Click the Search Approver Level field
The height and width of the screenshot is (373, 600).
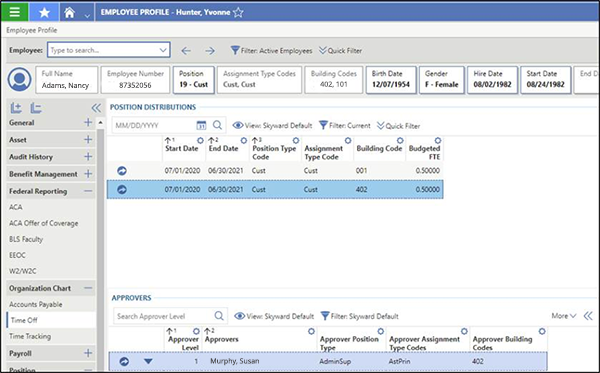point(164,316)
